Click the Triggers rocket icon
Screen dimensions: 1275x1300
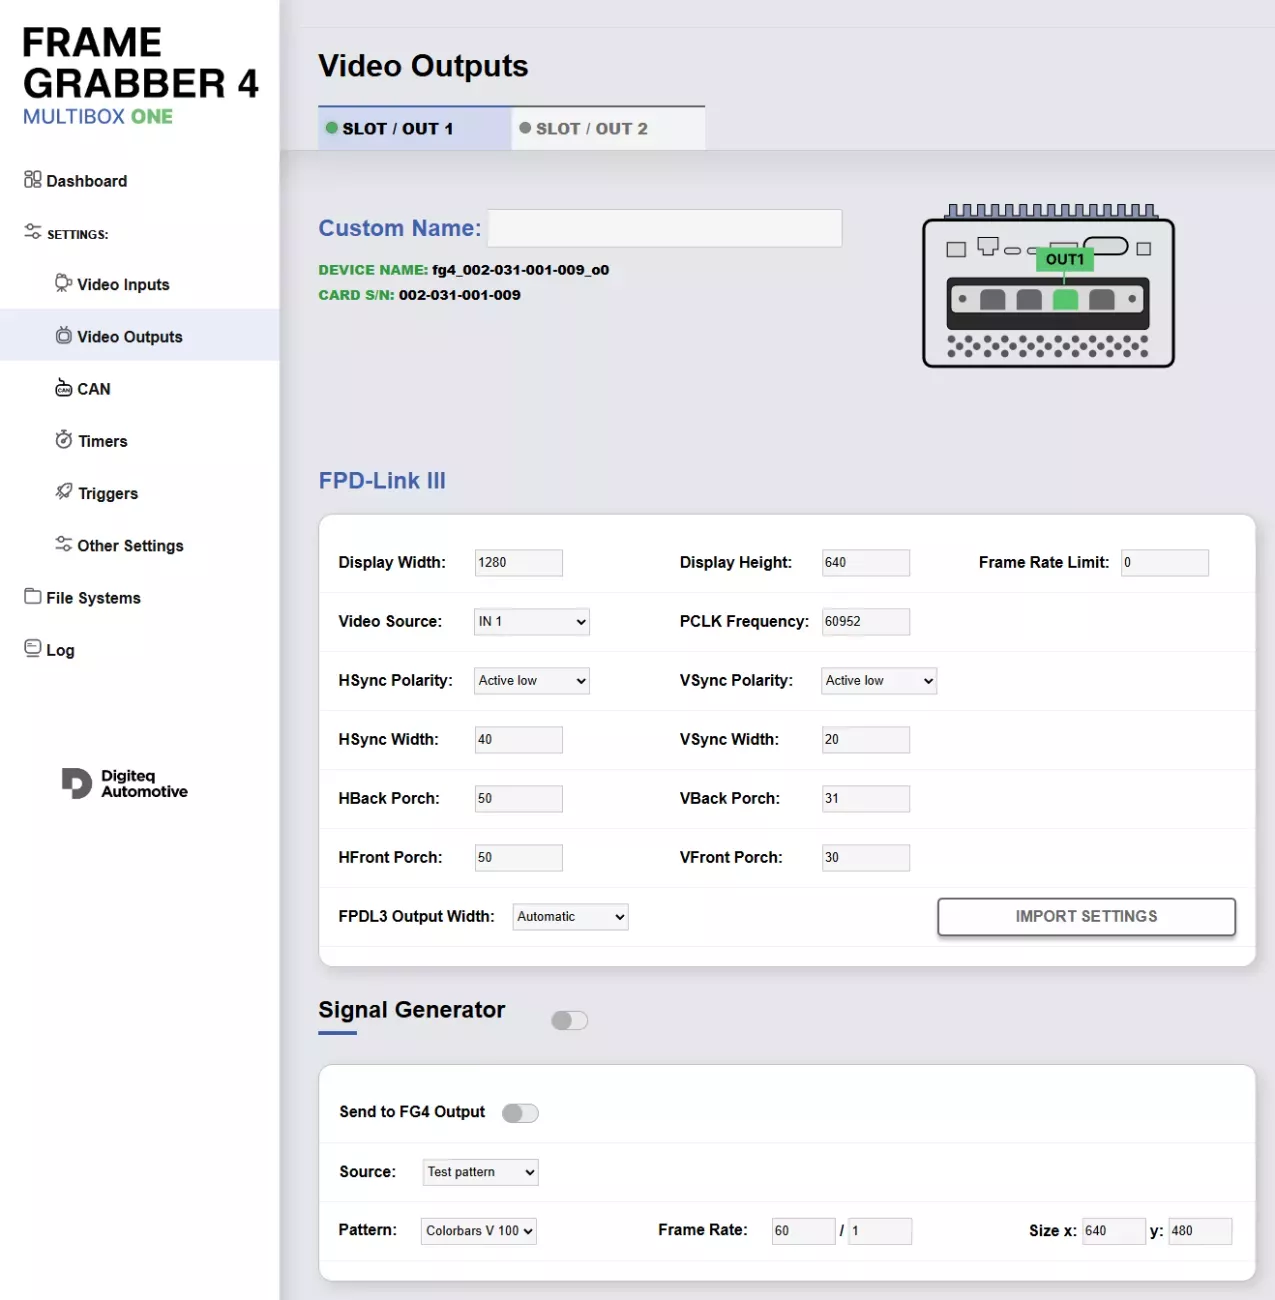coord(63,492)
